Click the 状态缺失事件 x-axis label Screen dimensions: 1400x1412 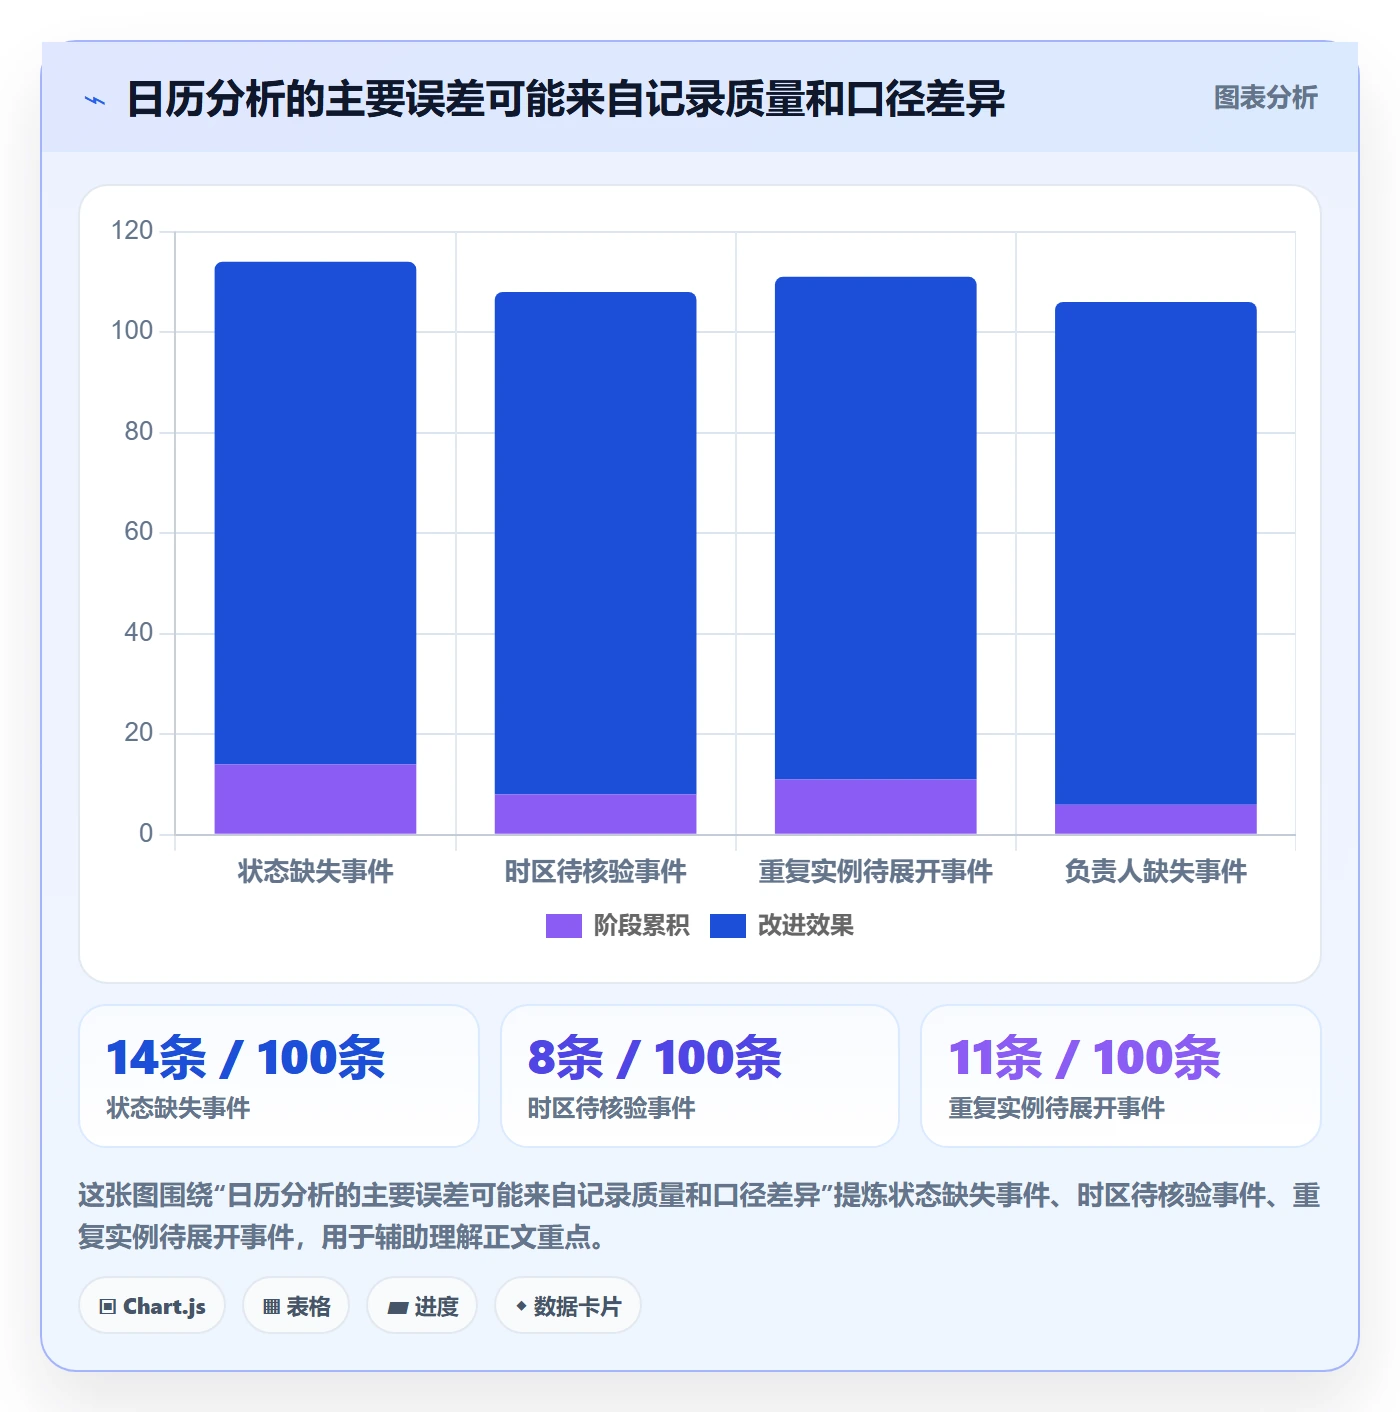point(315,872)
